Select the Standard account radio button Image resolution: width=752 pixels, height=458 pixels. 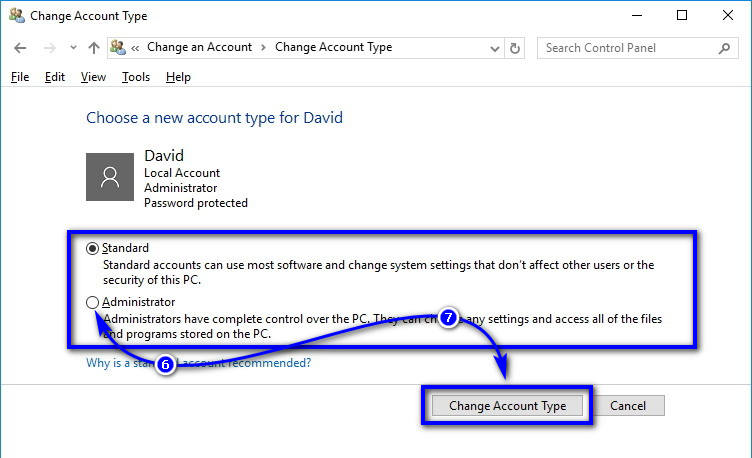click(x=94, y=248)
